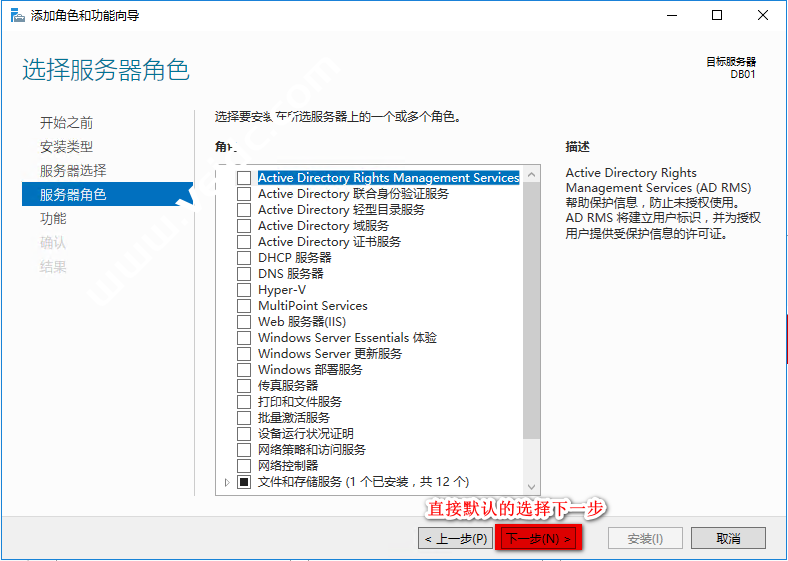Enable 设备运行状况证明 checkbox

(x=244, y=434)
